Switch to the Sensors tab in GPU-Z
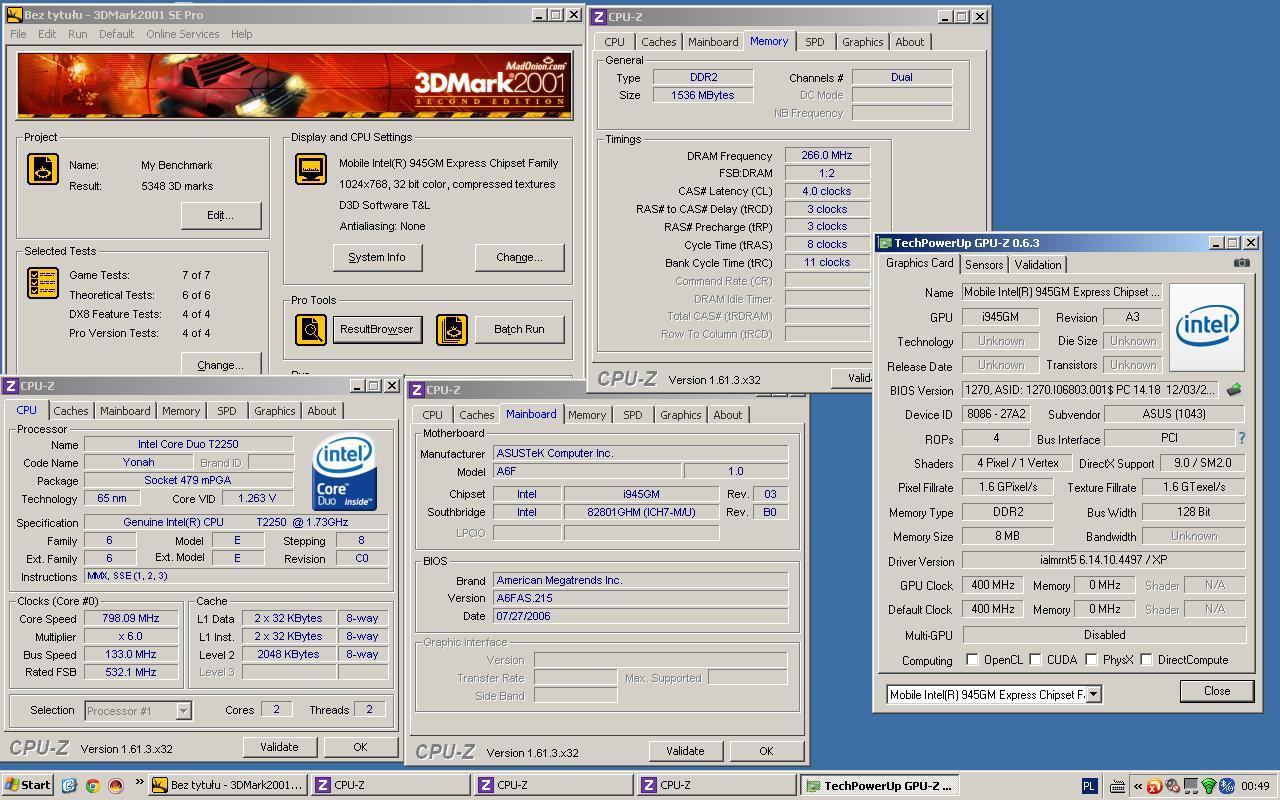This screenshot has width=1280, height=800. coord(984,265)
